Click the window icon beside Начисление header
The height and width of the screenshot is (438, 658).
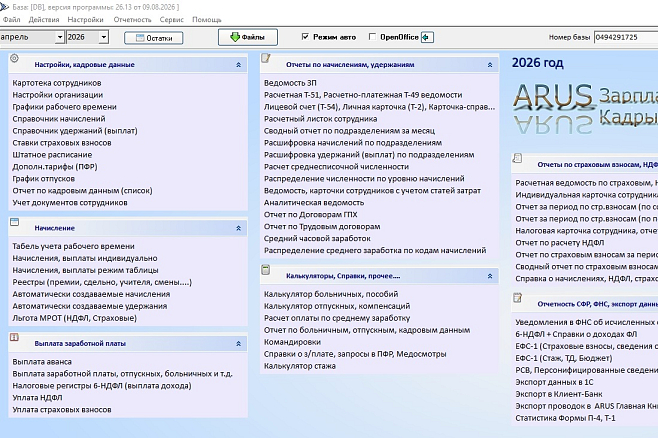click(x=14, y=222)
